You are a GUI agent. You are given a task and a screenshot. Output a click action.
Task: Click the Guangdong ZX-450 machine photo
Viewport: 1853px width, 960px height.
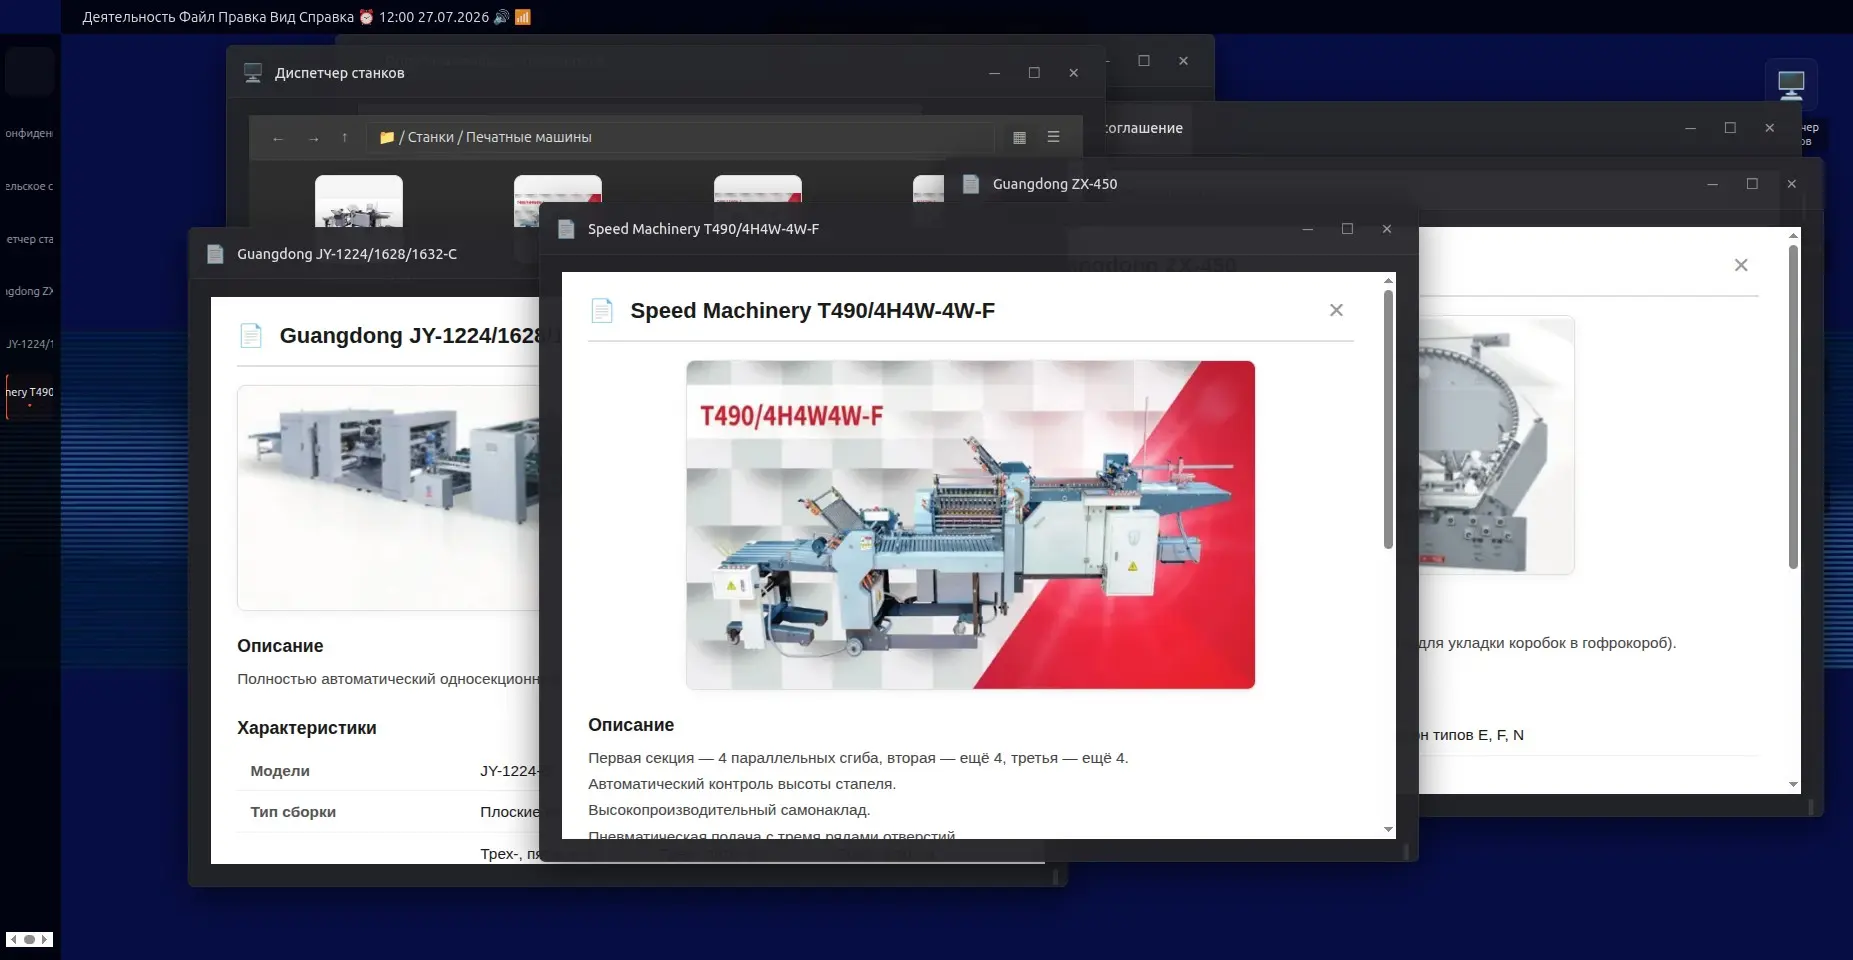coord(1496,445)
